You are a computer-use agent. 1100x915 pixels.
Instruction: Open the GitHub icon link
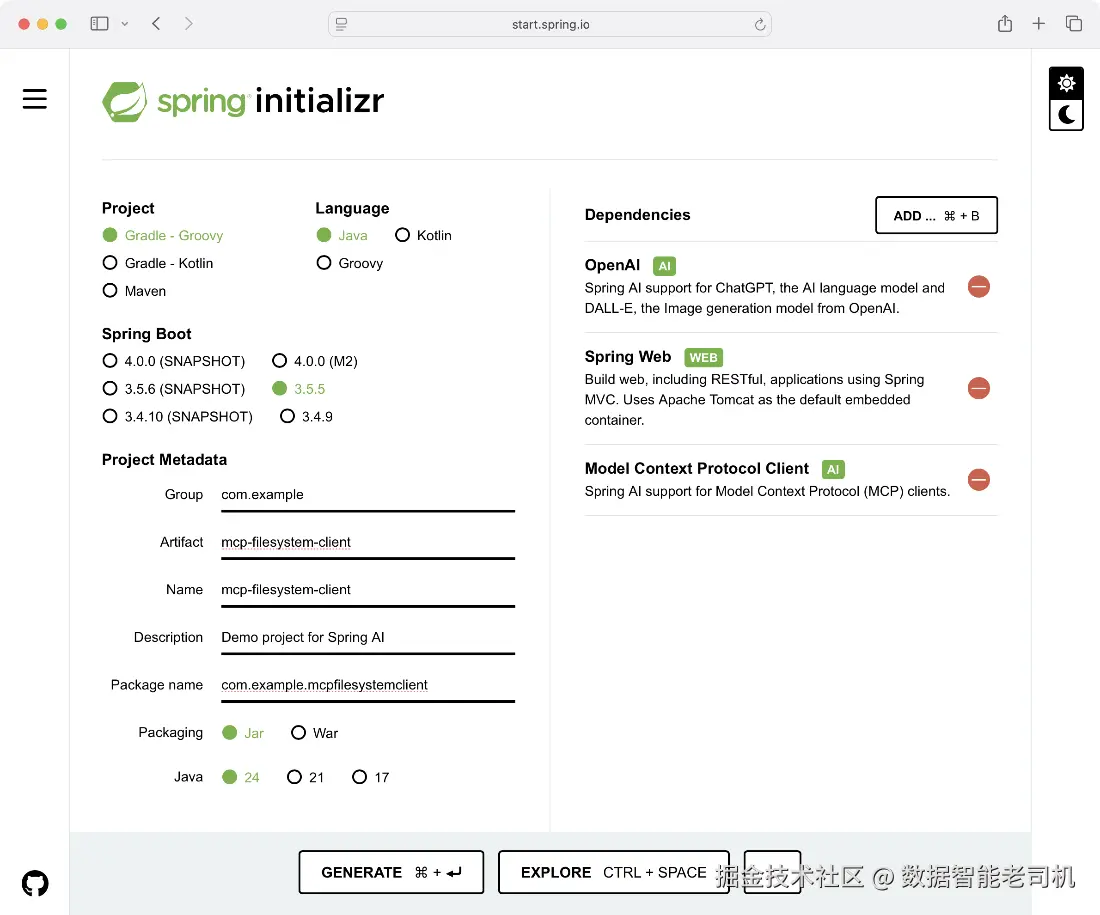pos(35,883)
